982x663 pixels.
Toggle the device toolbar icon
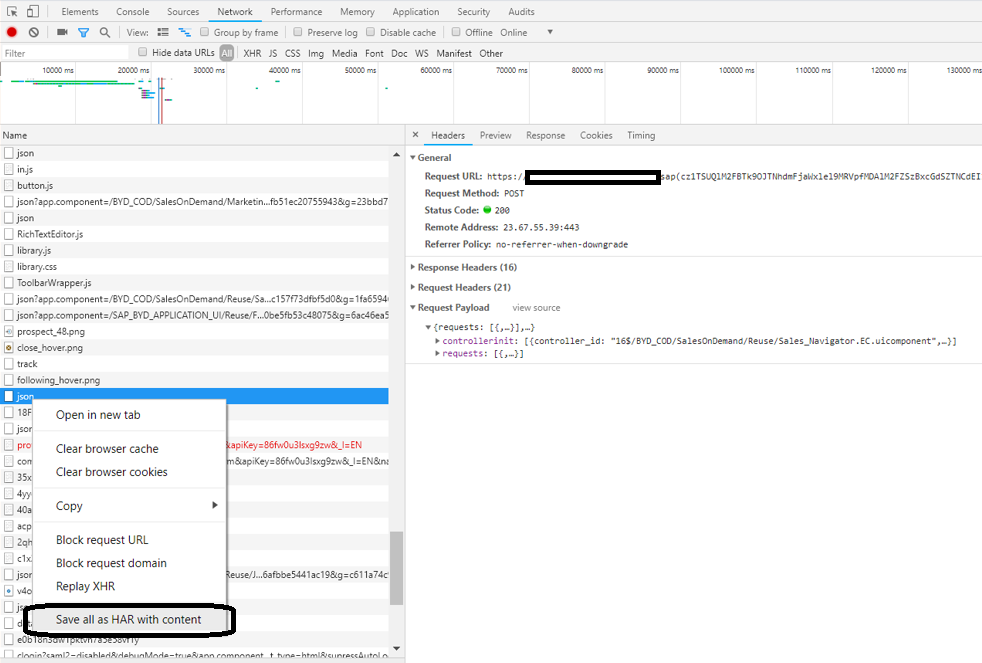click(33, 11)
